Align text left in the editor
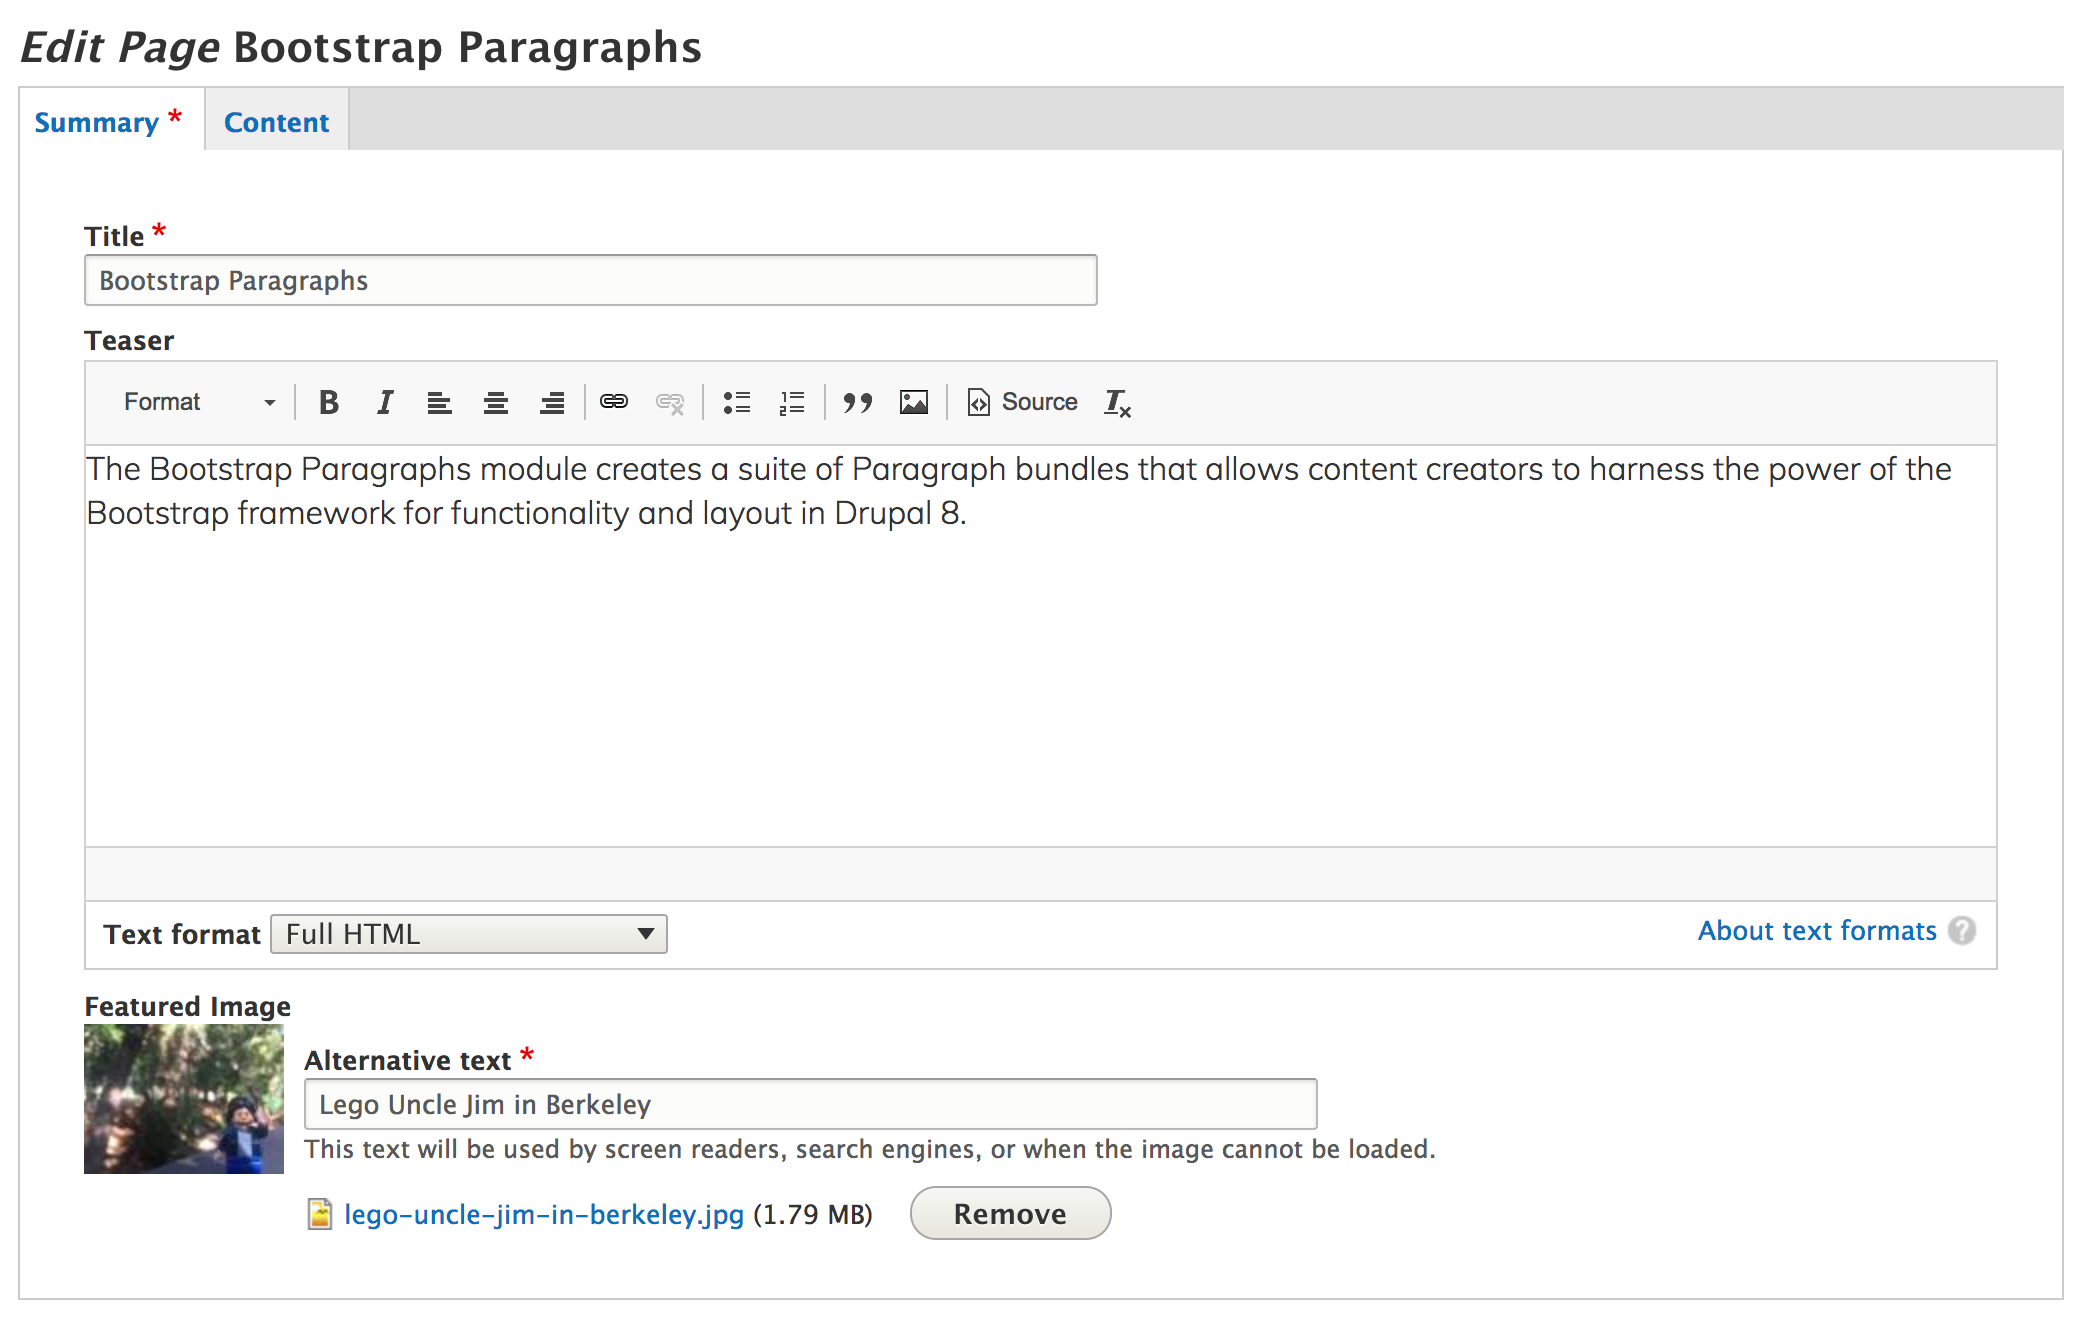The width and height of the screenshot is (2088, 1320). [x=439, y=402]
